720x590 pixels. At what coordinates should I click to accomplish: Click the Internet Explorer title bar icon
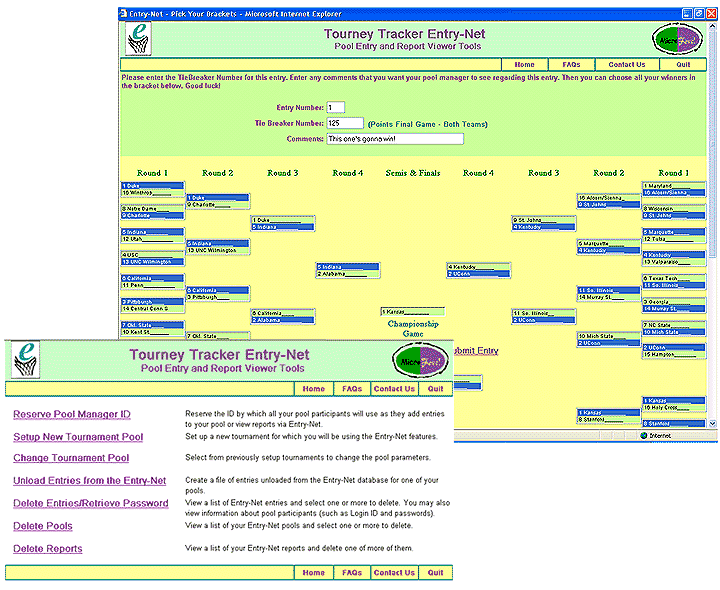click(x=123, y=13)
